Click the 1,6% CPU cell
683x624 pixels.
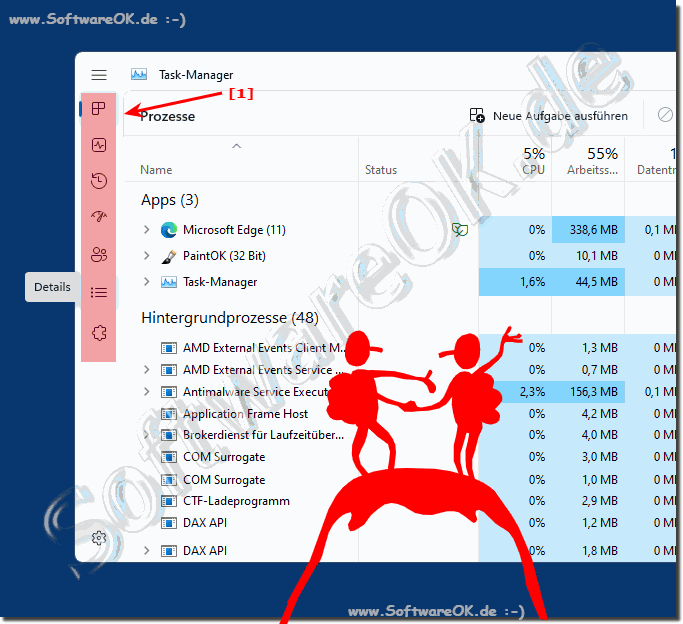tap(515, 282)
